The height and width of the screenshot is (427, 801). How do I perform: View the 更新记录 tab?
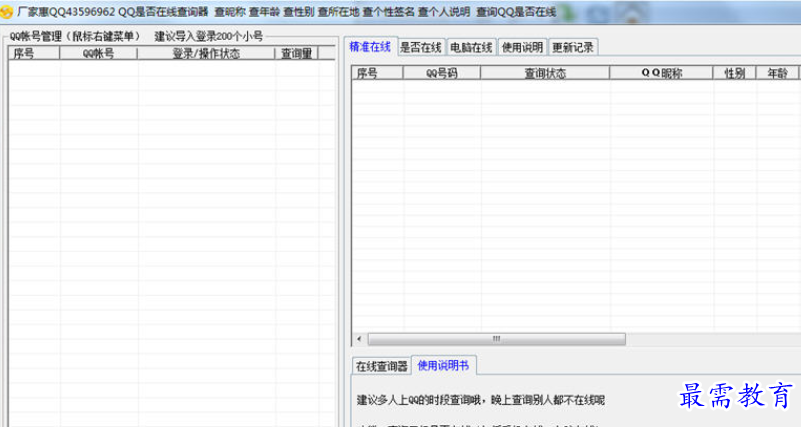[x=573, y=48]
